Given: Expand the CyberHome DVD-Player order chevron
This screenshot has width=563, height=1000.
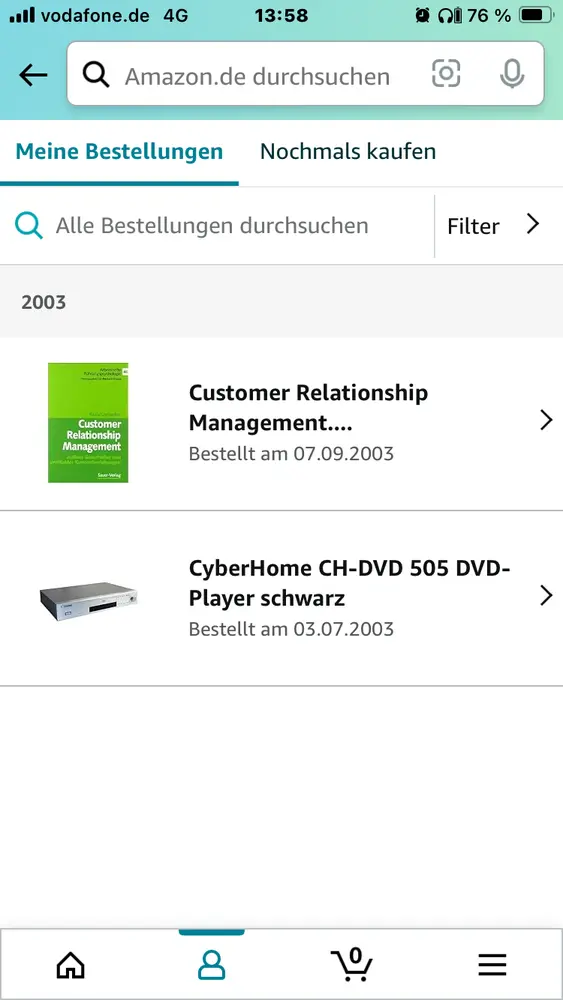Looking at the screenshot, I should coord(546,596).
